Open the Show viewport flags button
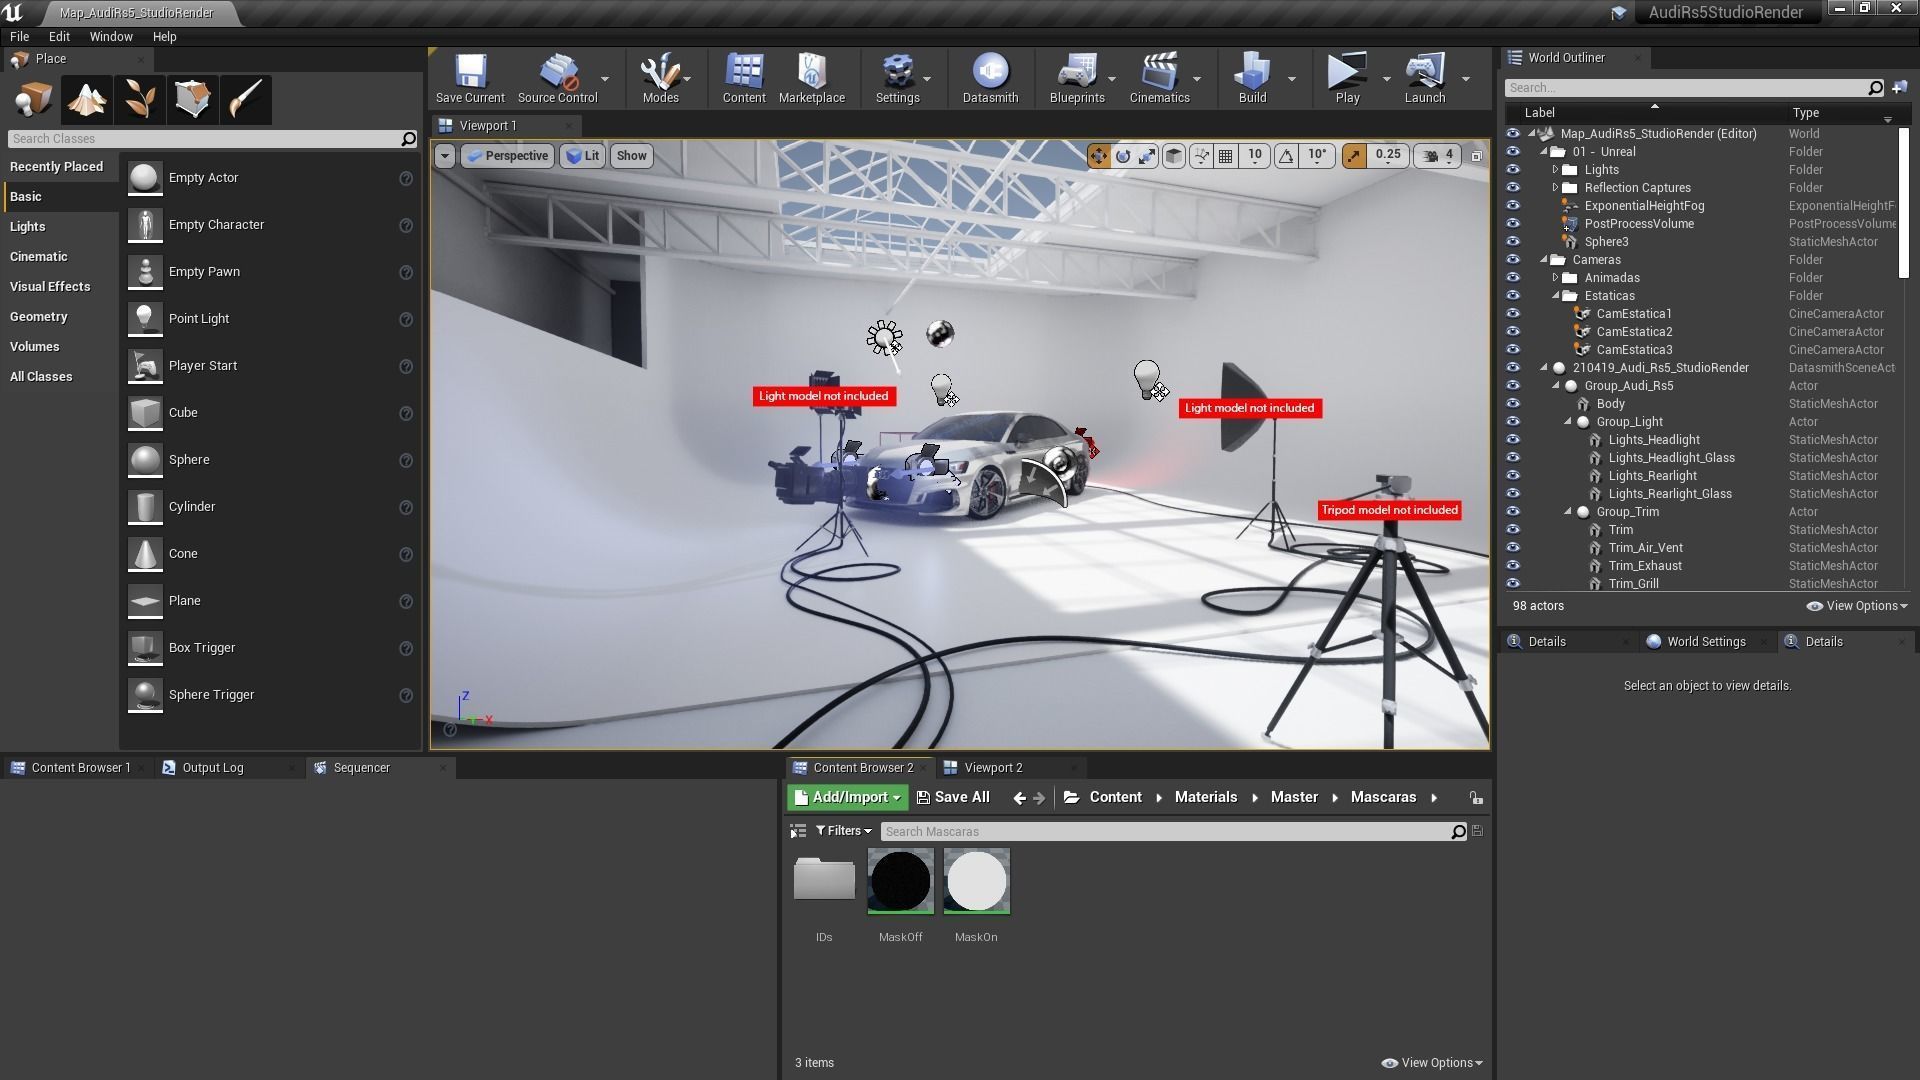The height and width of the screenshot is (1080, 1920). [x=631, y=156]
